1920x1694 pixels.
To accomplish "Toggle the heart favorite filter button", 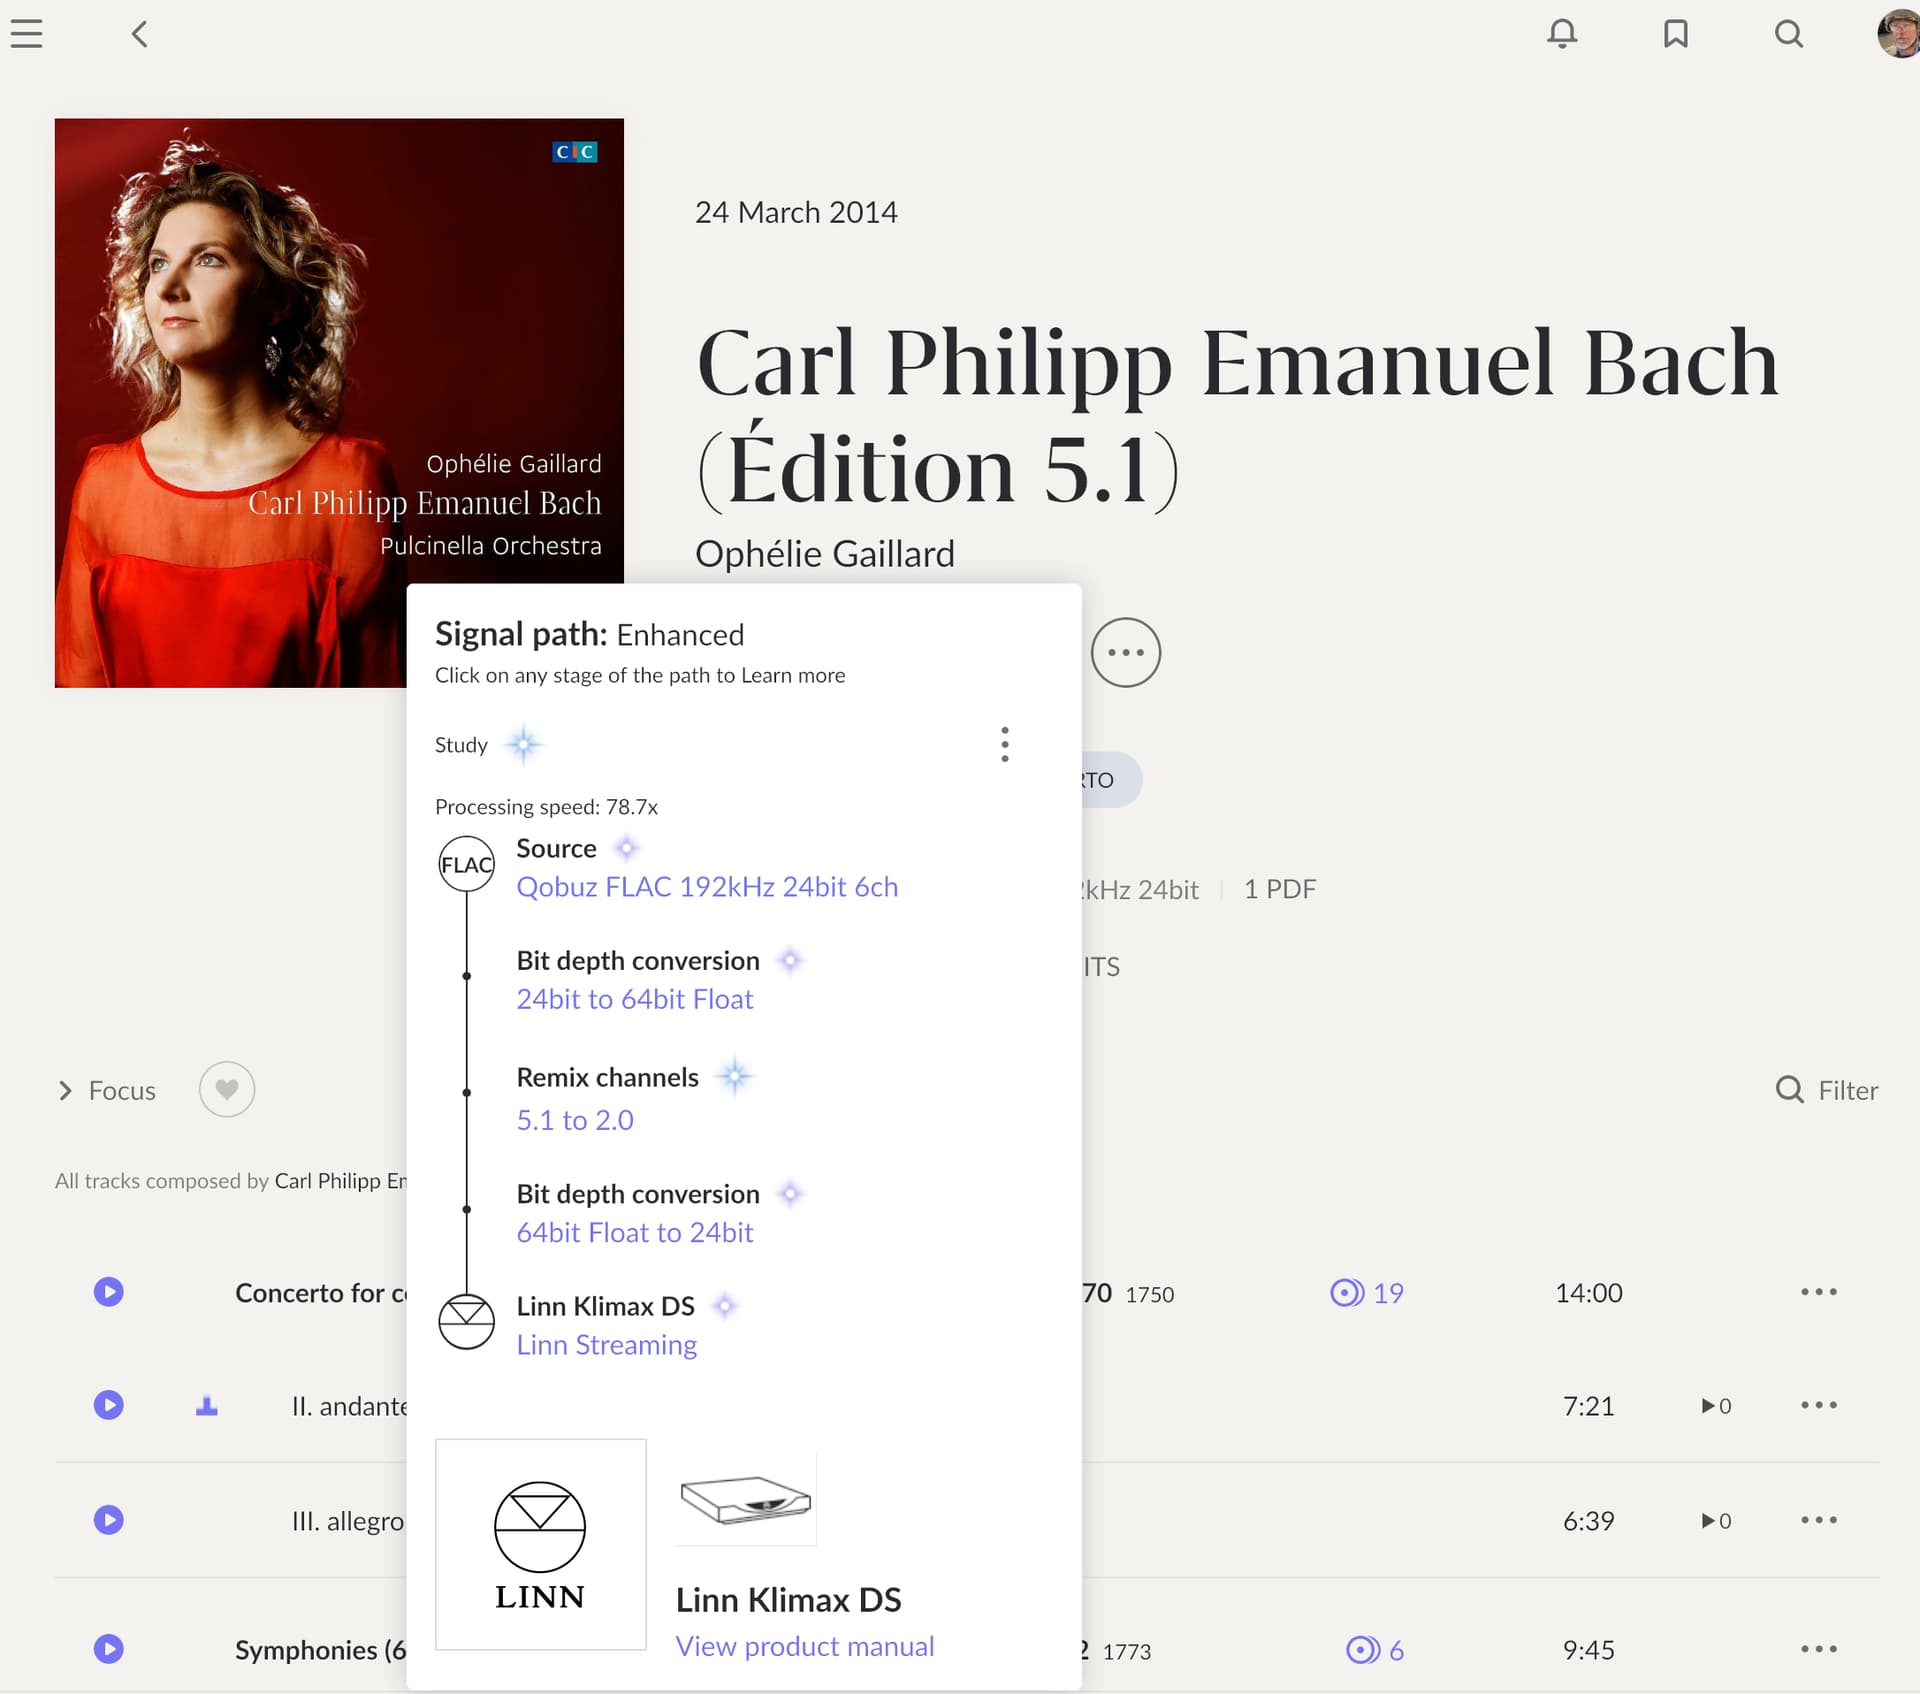I will pyautogui.click(x=227, y=1089).
